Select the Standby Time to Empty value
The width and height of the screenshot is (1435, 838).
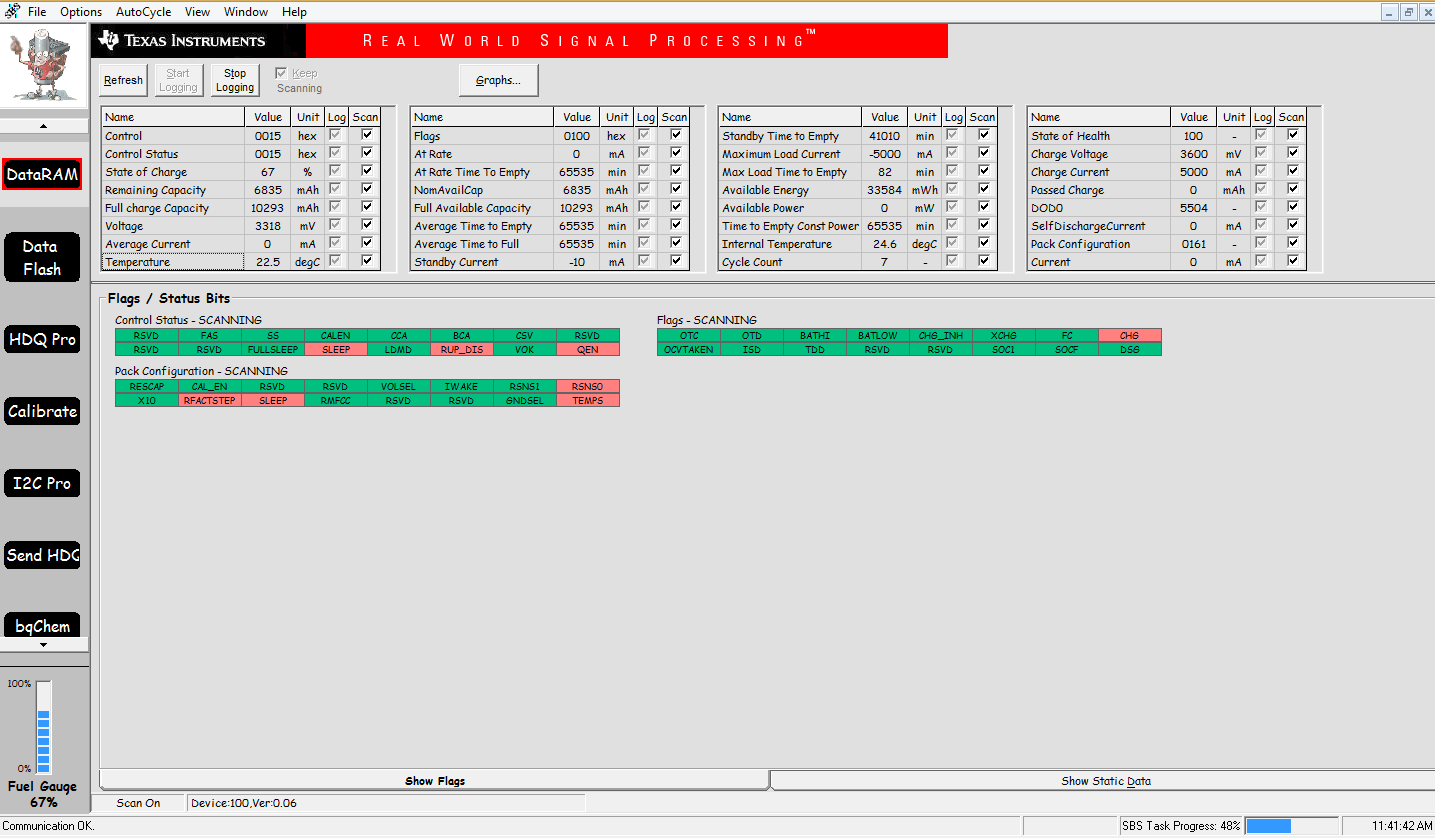885,136
